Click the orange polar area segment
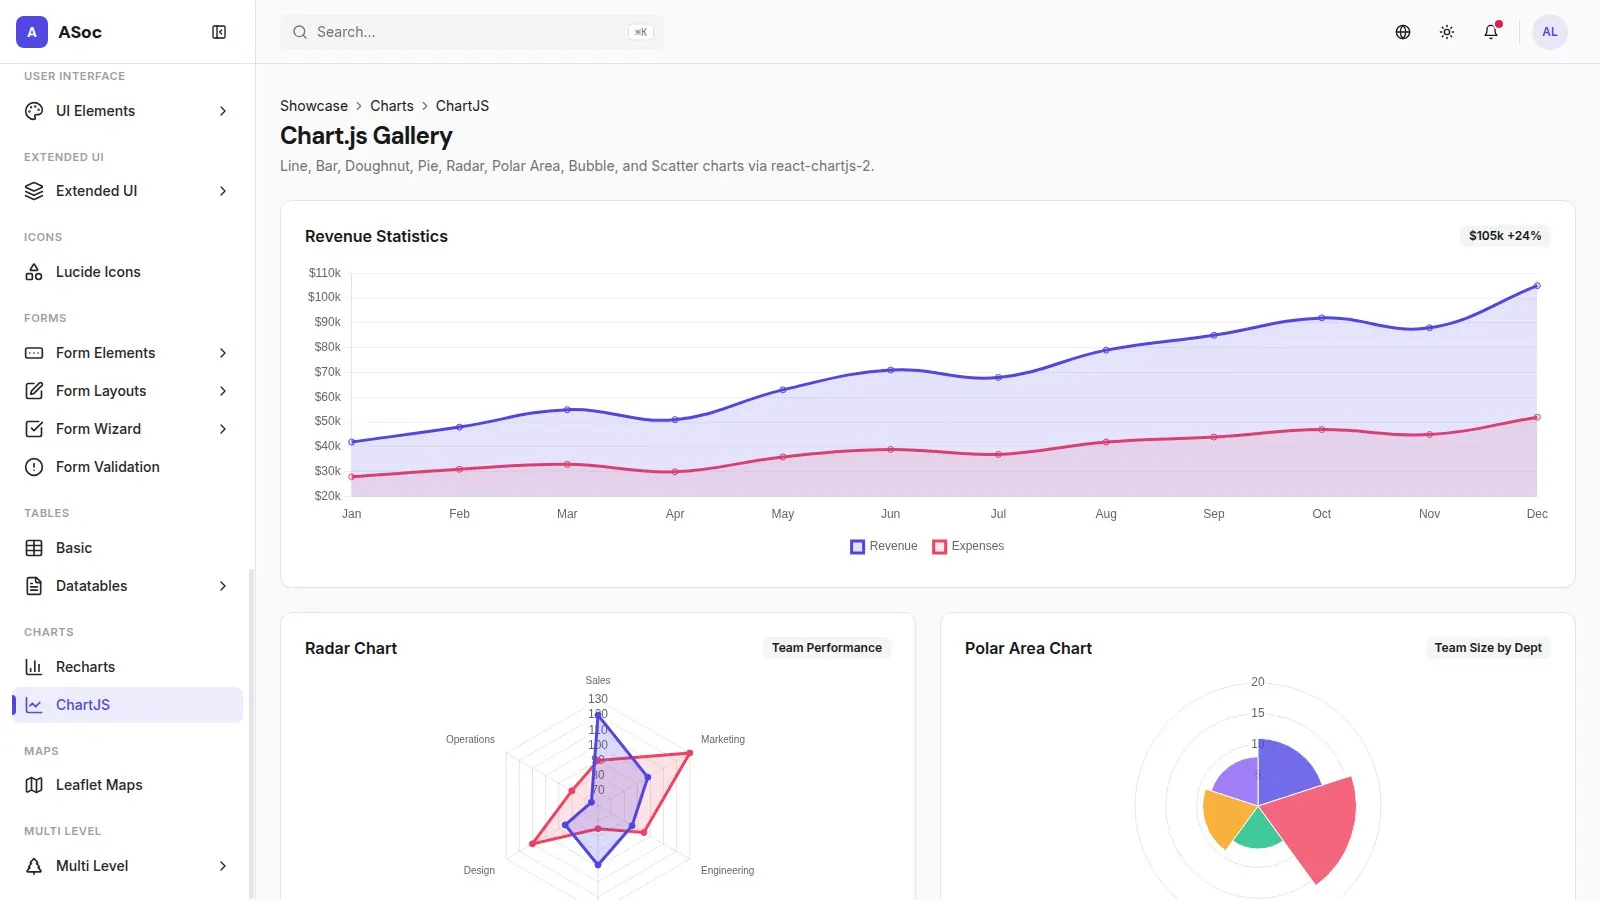 pos(1226,817)
